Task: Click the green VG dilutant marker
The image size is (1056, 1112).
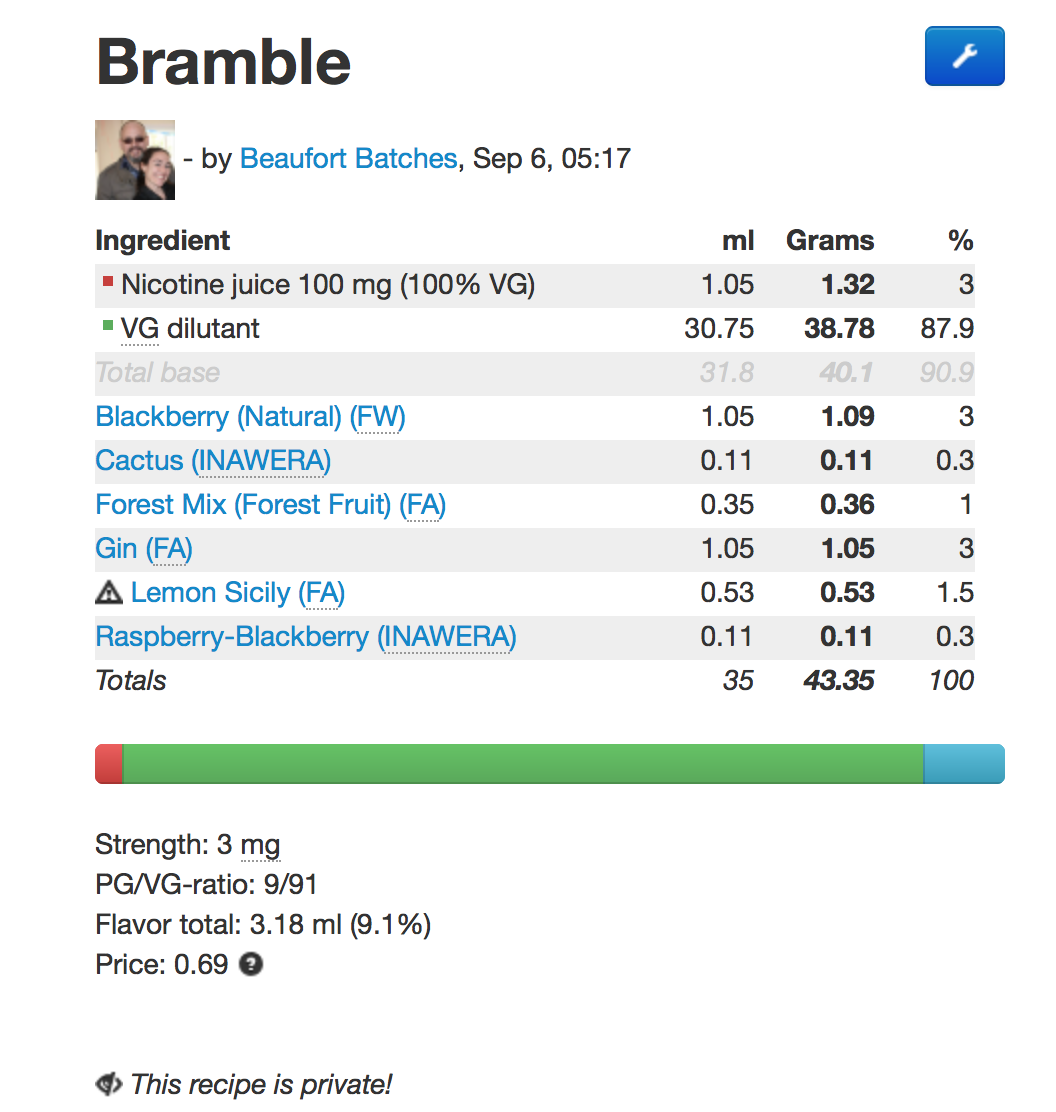Action: [108, 326]
